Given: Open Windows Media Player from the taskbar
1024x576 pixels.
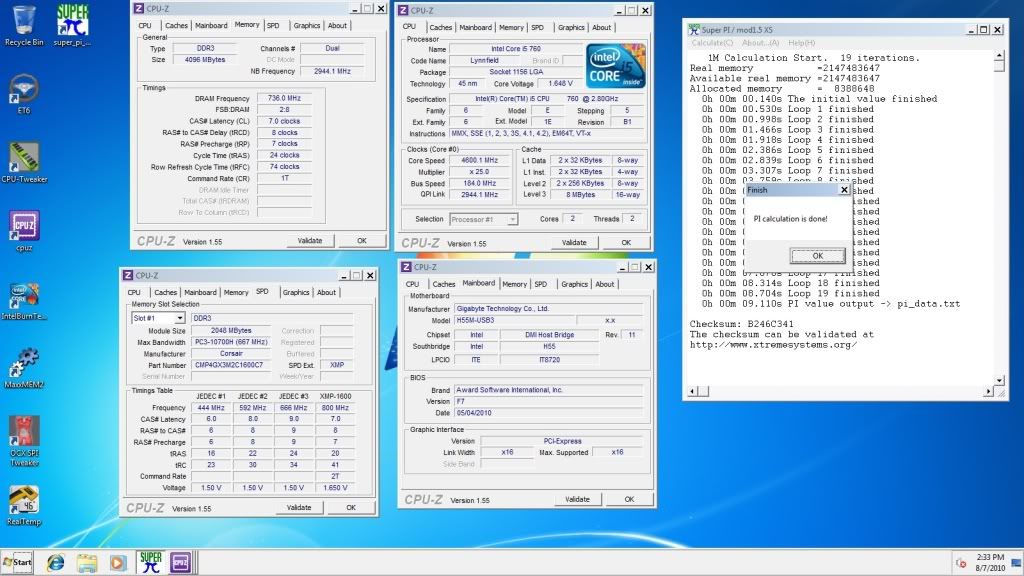Looking at the screenshot, I should 118,561.
